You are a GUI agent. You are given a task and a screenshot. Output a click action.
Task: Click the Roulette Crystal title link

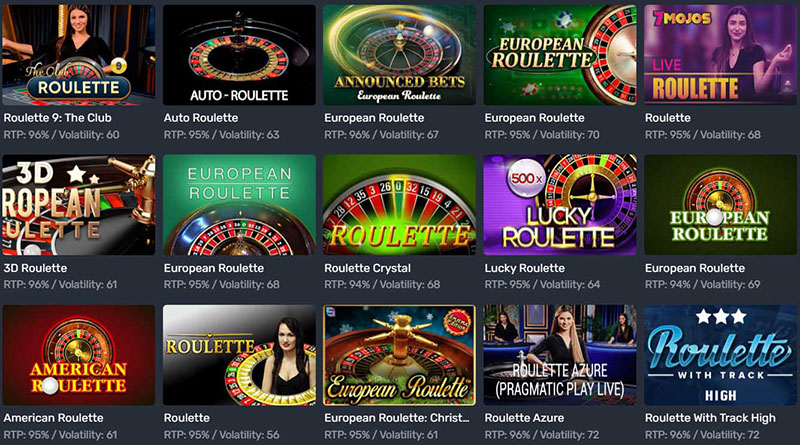pos(367,268)
